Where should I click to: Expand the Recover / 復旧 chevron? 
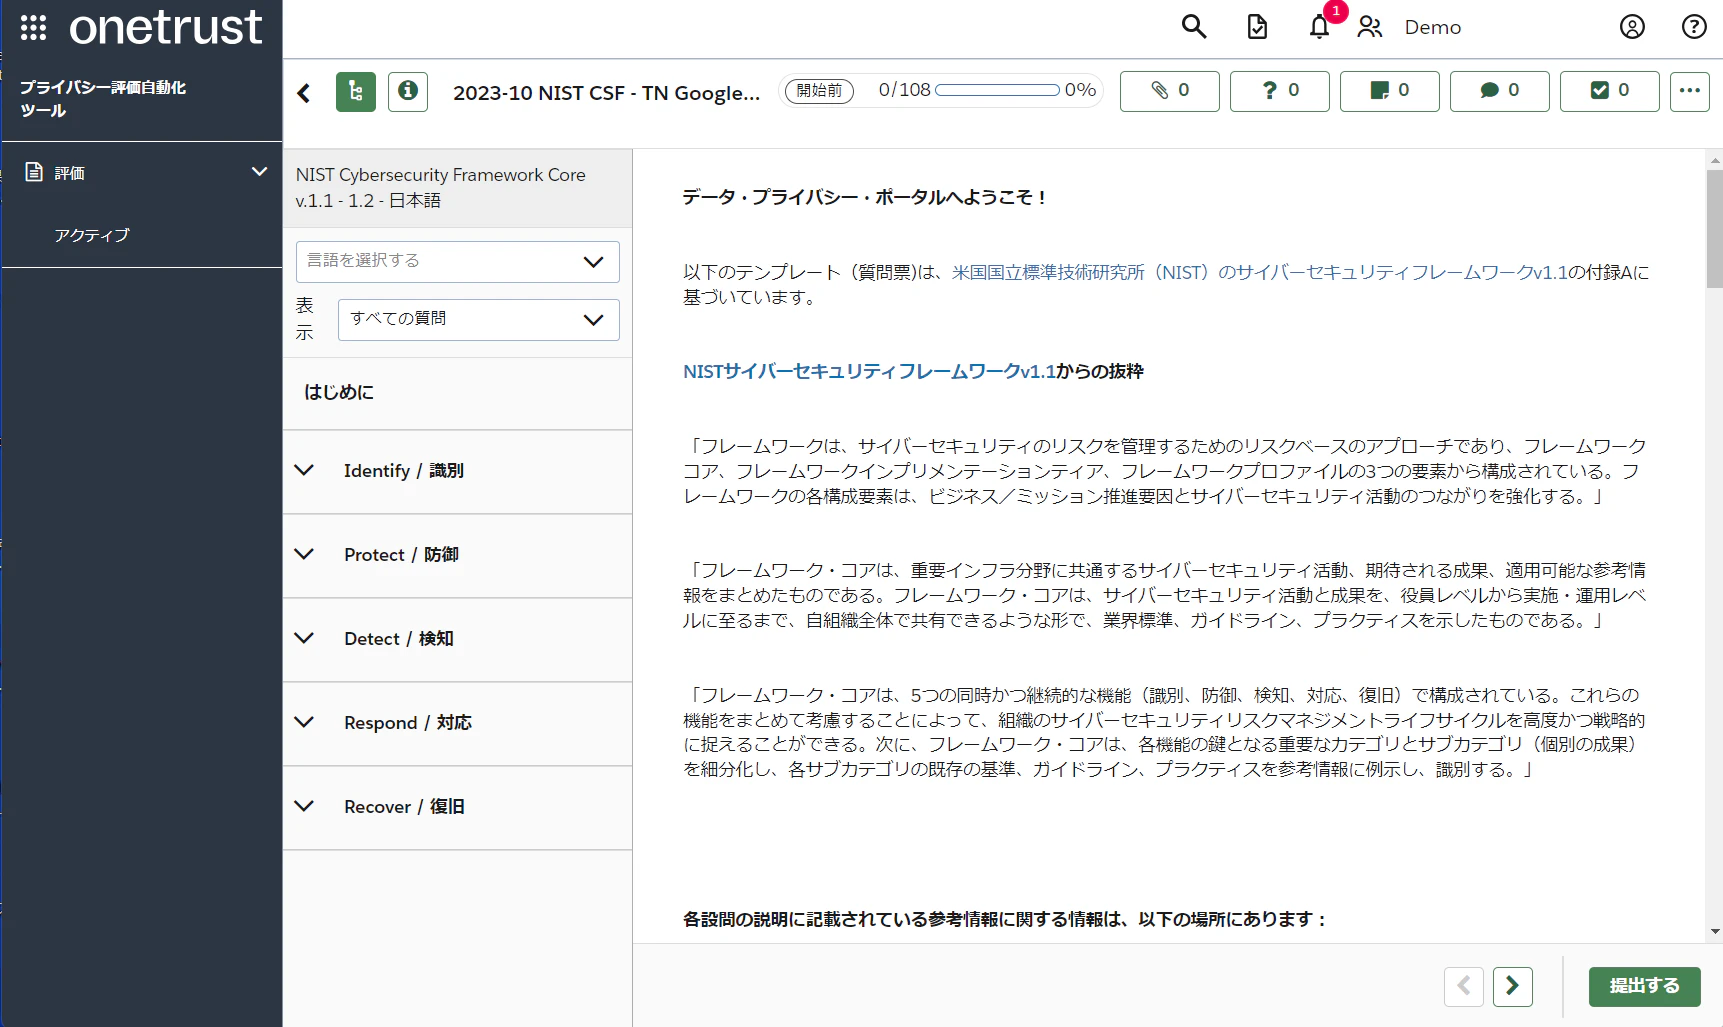point(304,806)
